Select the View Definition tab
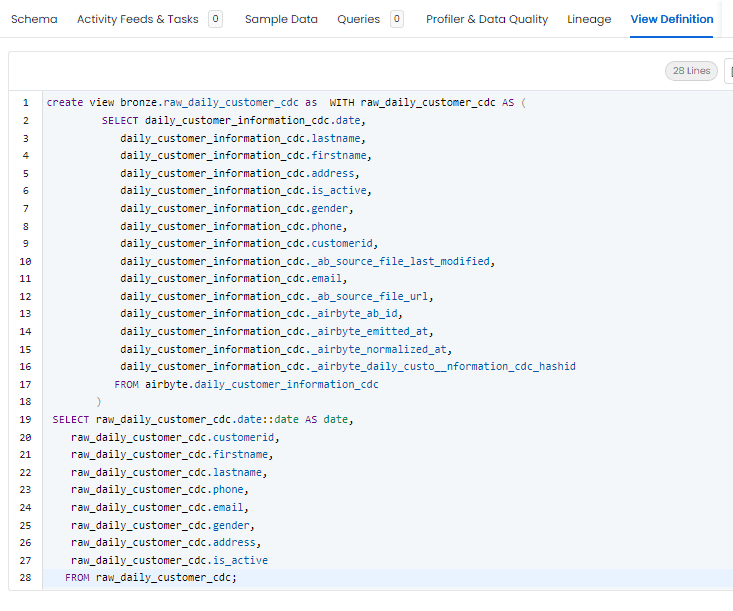Viewport: 733px width, 611px height. click(672, 19)
